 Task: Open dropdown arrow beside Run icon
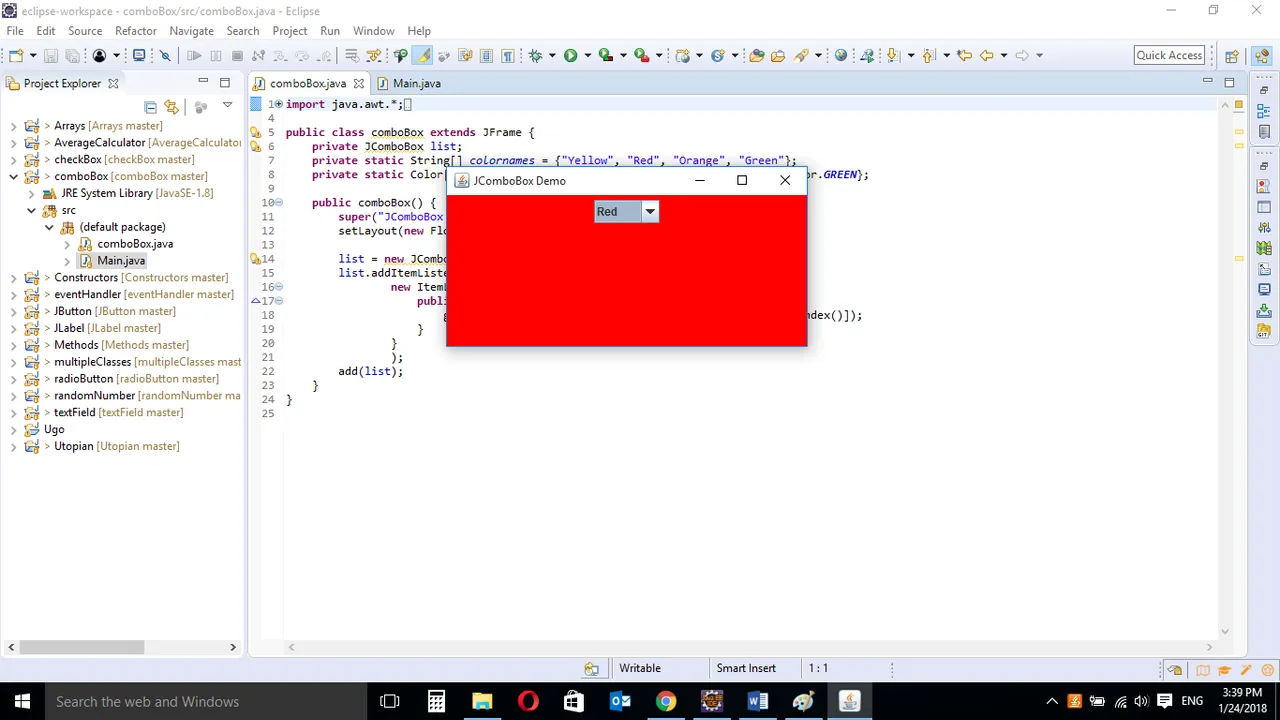587,56
